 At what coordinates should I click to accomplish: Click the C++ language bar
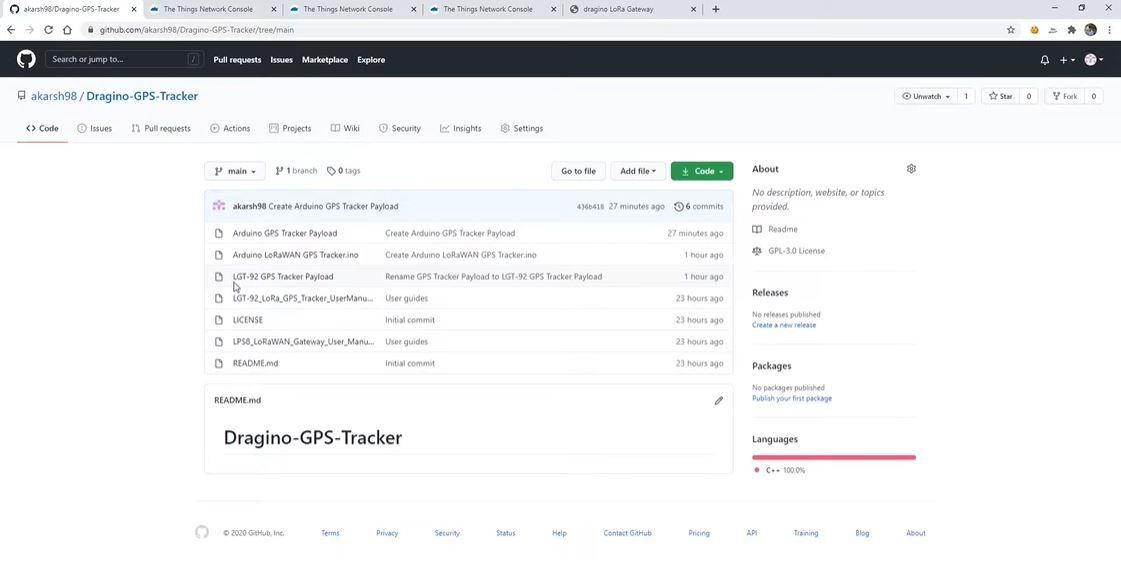(x=834, y=457)
